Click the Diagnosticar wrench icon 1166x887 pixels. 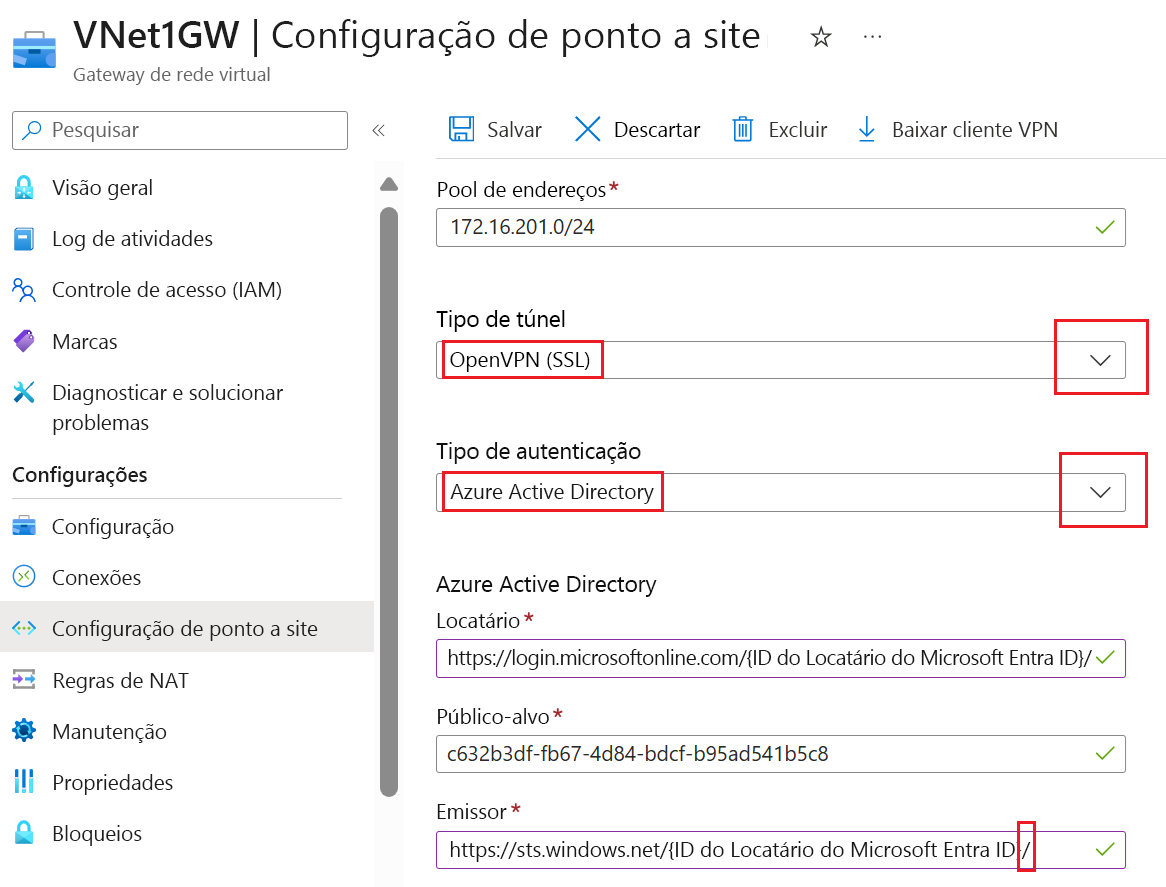(x=24, y=392)
